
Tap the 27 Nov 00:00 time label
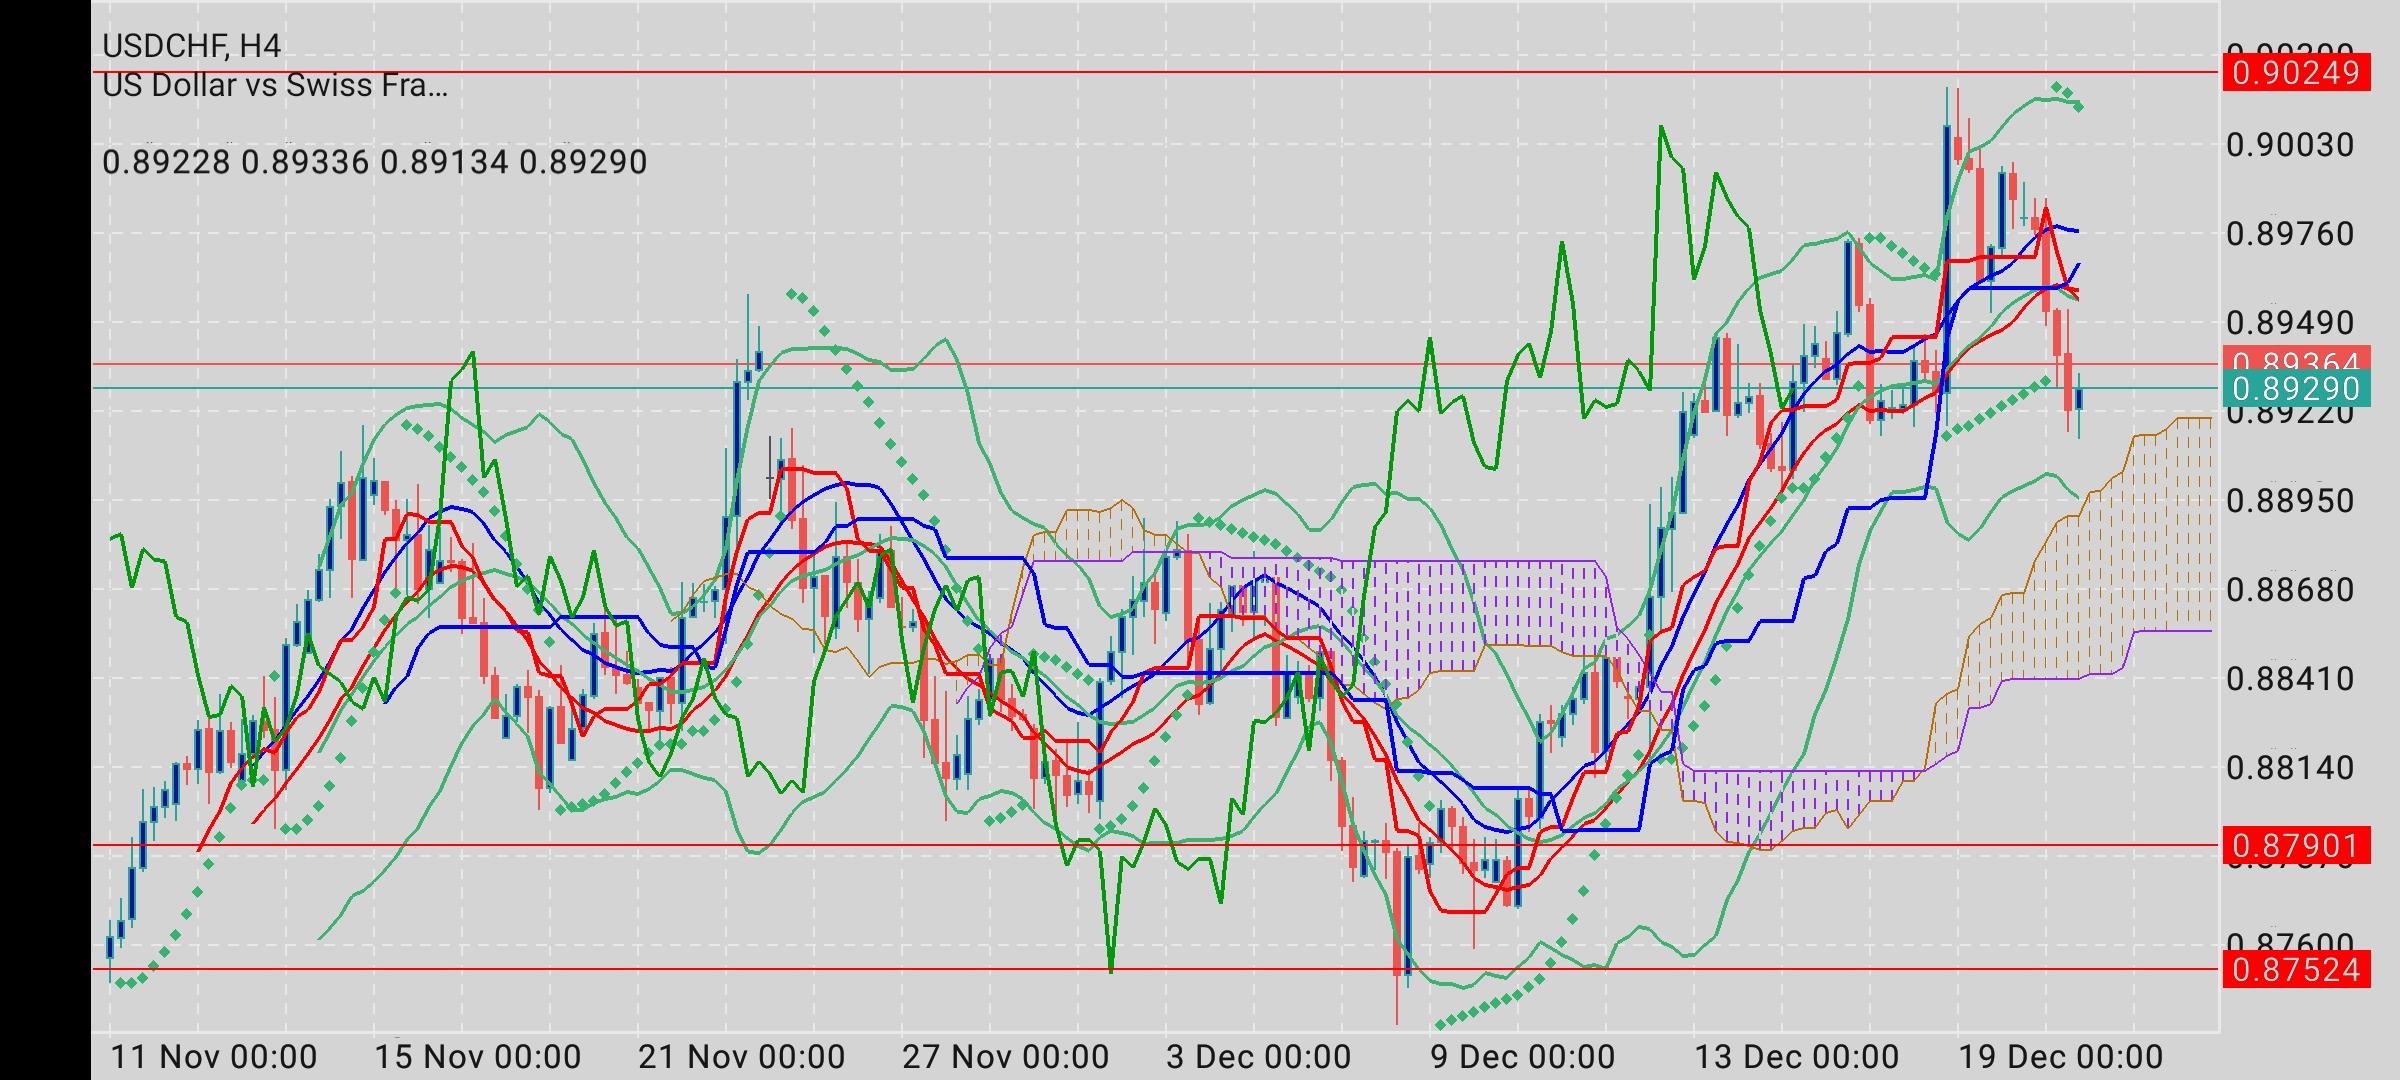[1006, 1057]
